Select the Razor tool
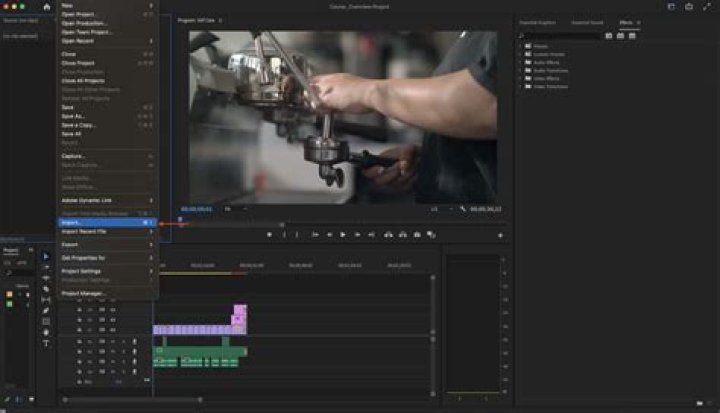This screenshot has height=413, width=720. [46, 289]
